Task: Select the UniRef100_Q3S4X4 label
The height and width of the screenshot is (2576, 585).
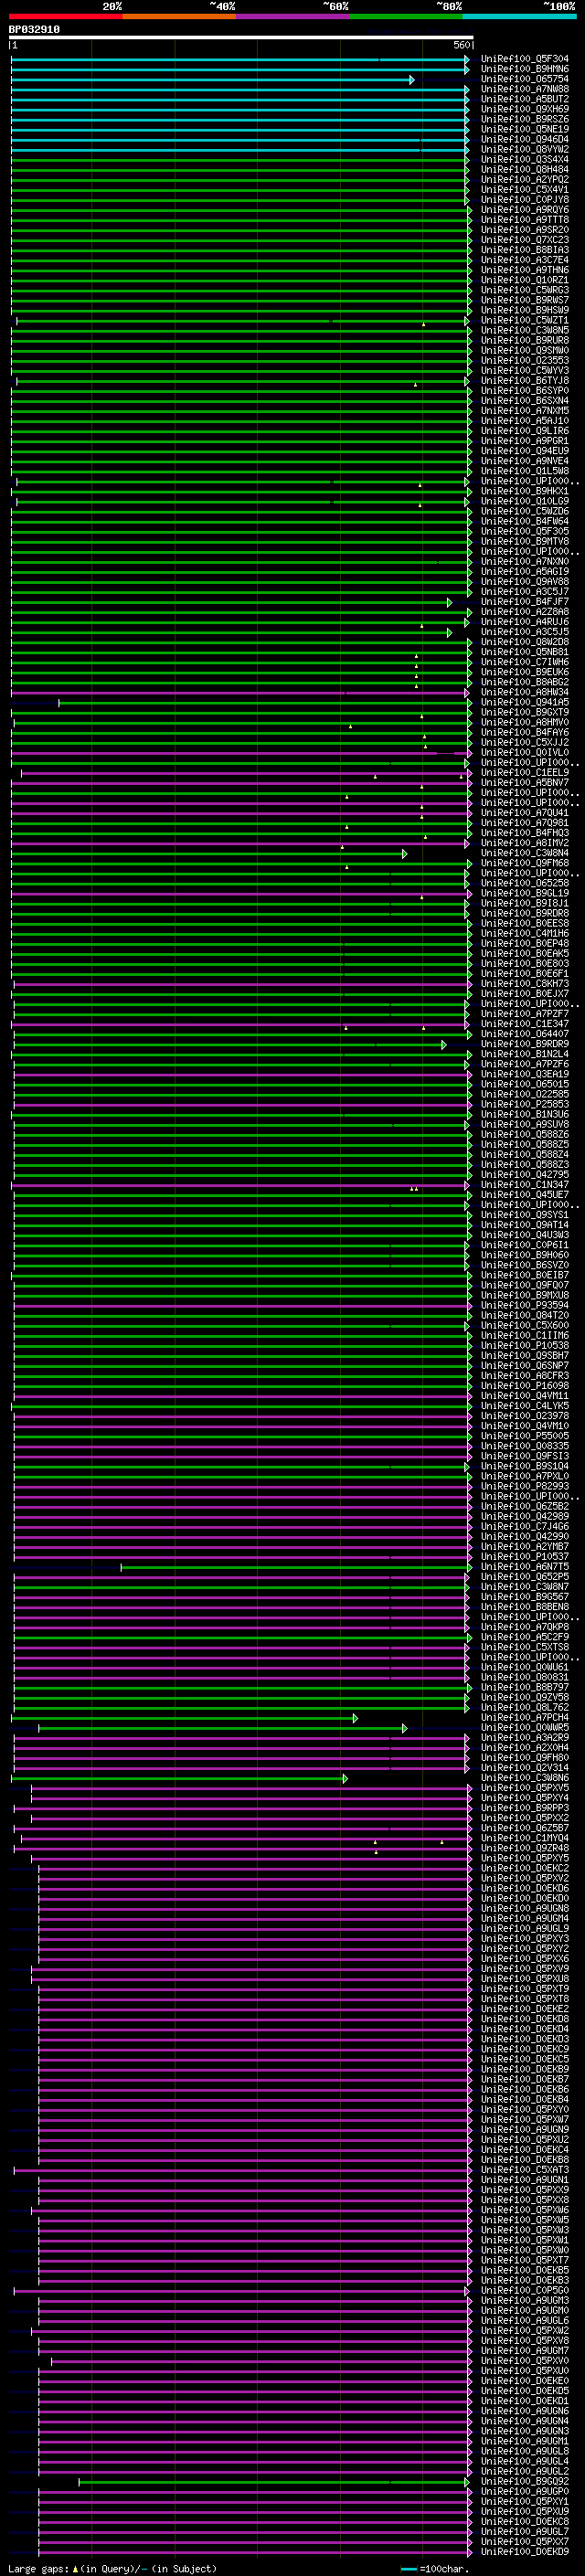Action: click(x=525, y=159)
